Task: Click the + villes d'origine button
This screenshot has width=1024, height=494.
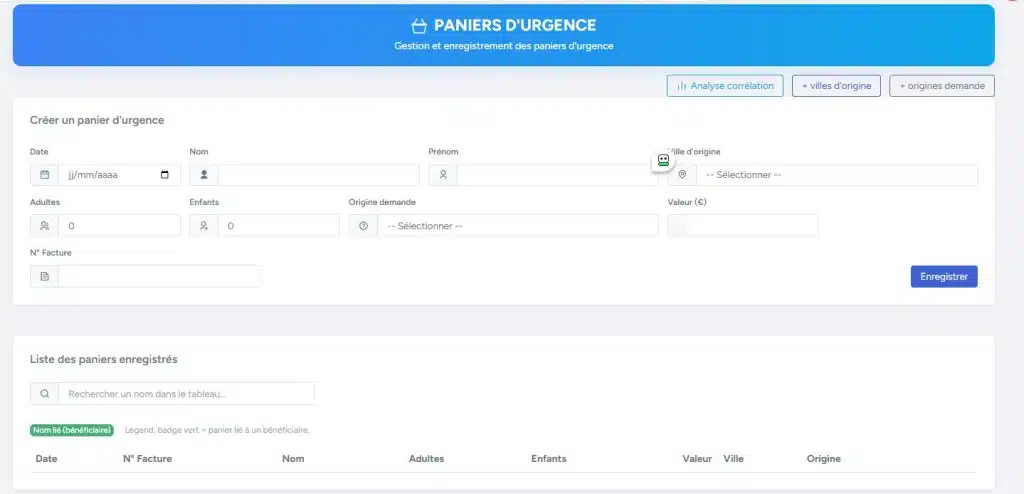Action: (837, 86)
